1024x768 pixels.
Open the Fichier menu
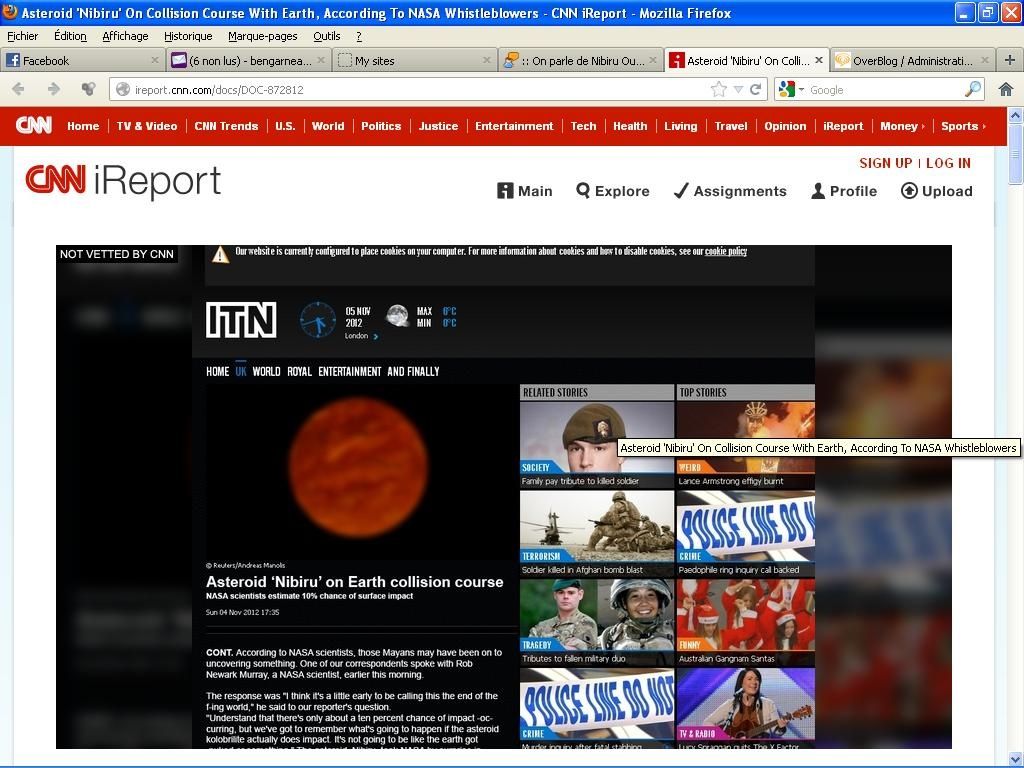(x=22, y=36)
